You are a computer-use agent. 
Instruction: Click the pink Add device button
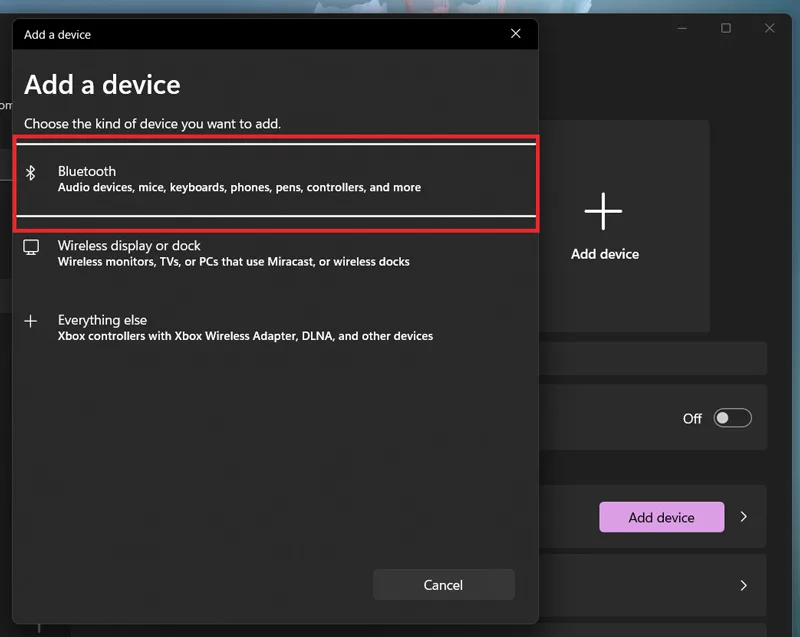point(661,517)
